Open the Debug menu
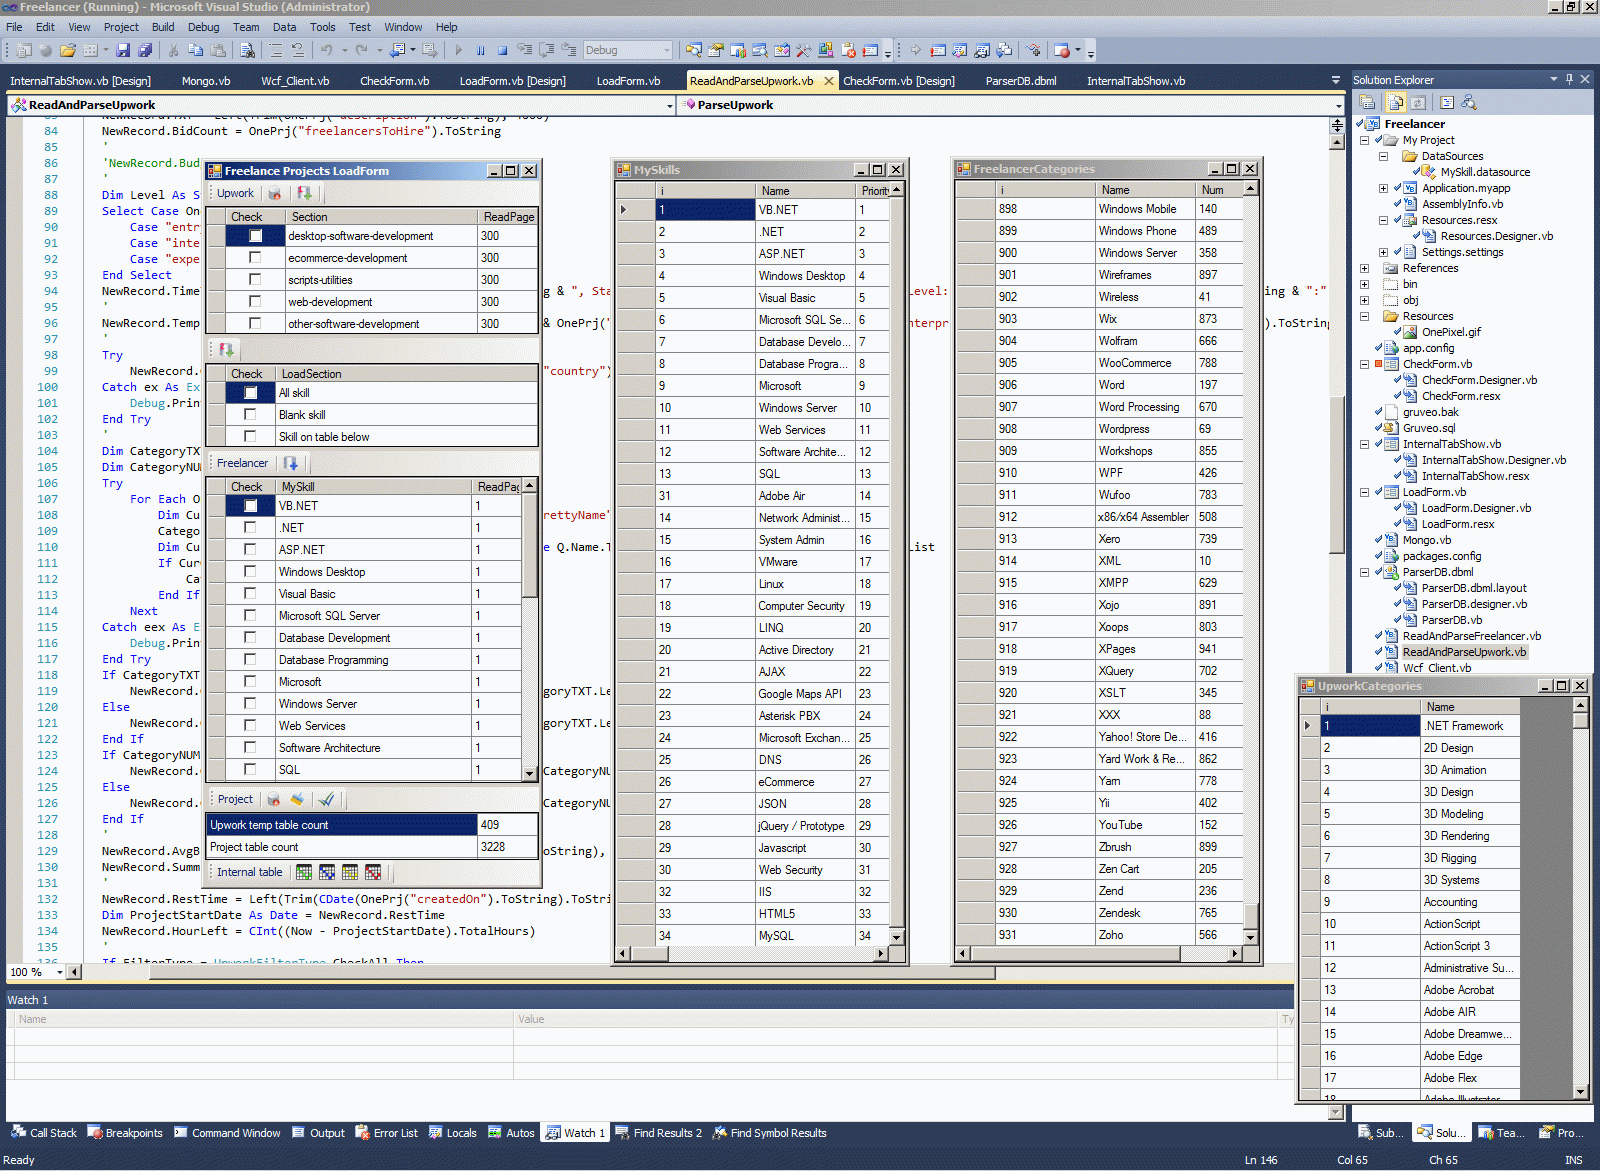 point(203,27)
